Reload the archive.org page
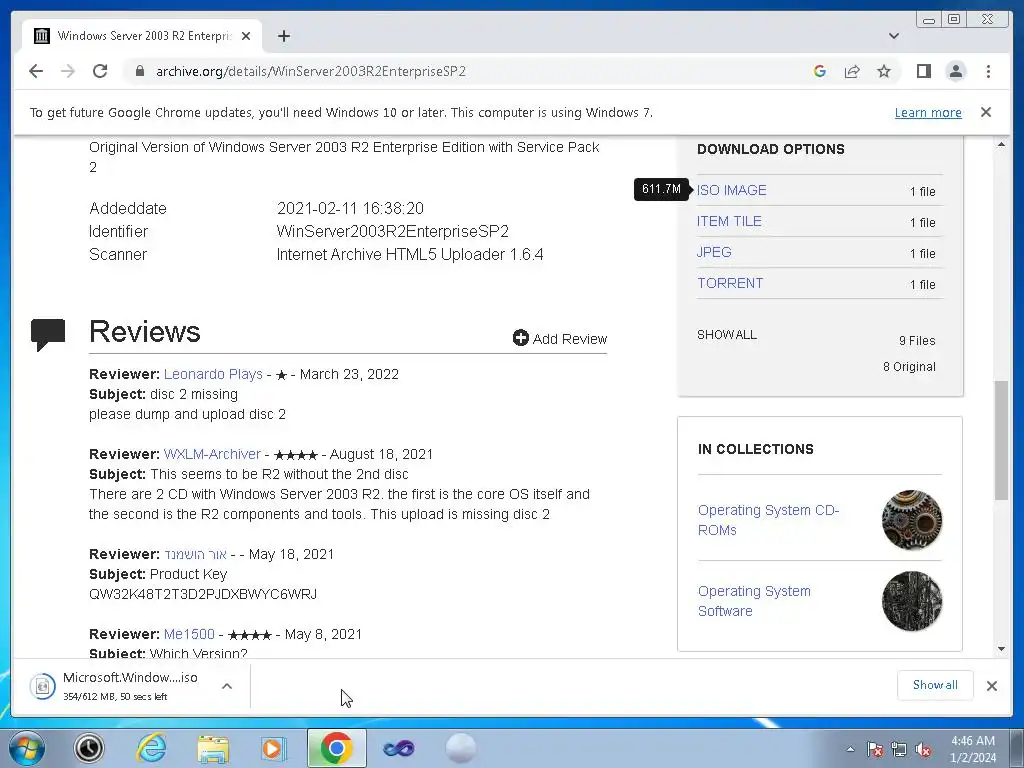The height and width of the screenshot is (768, 1024). [x=100, y=71]
